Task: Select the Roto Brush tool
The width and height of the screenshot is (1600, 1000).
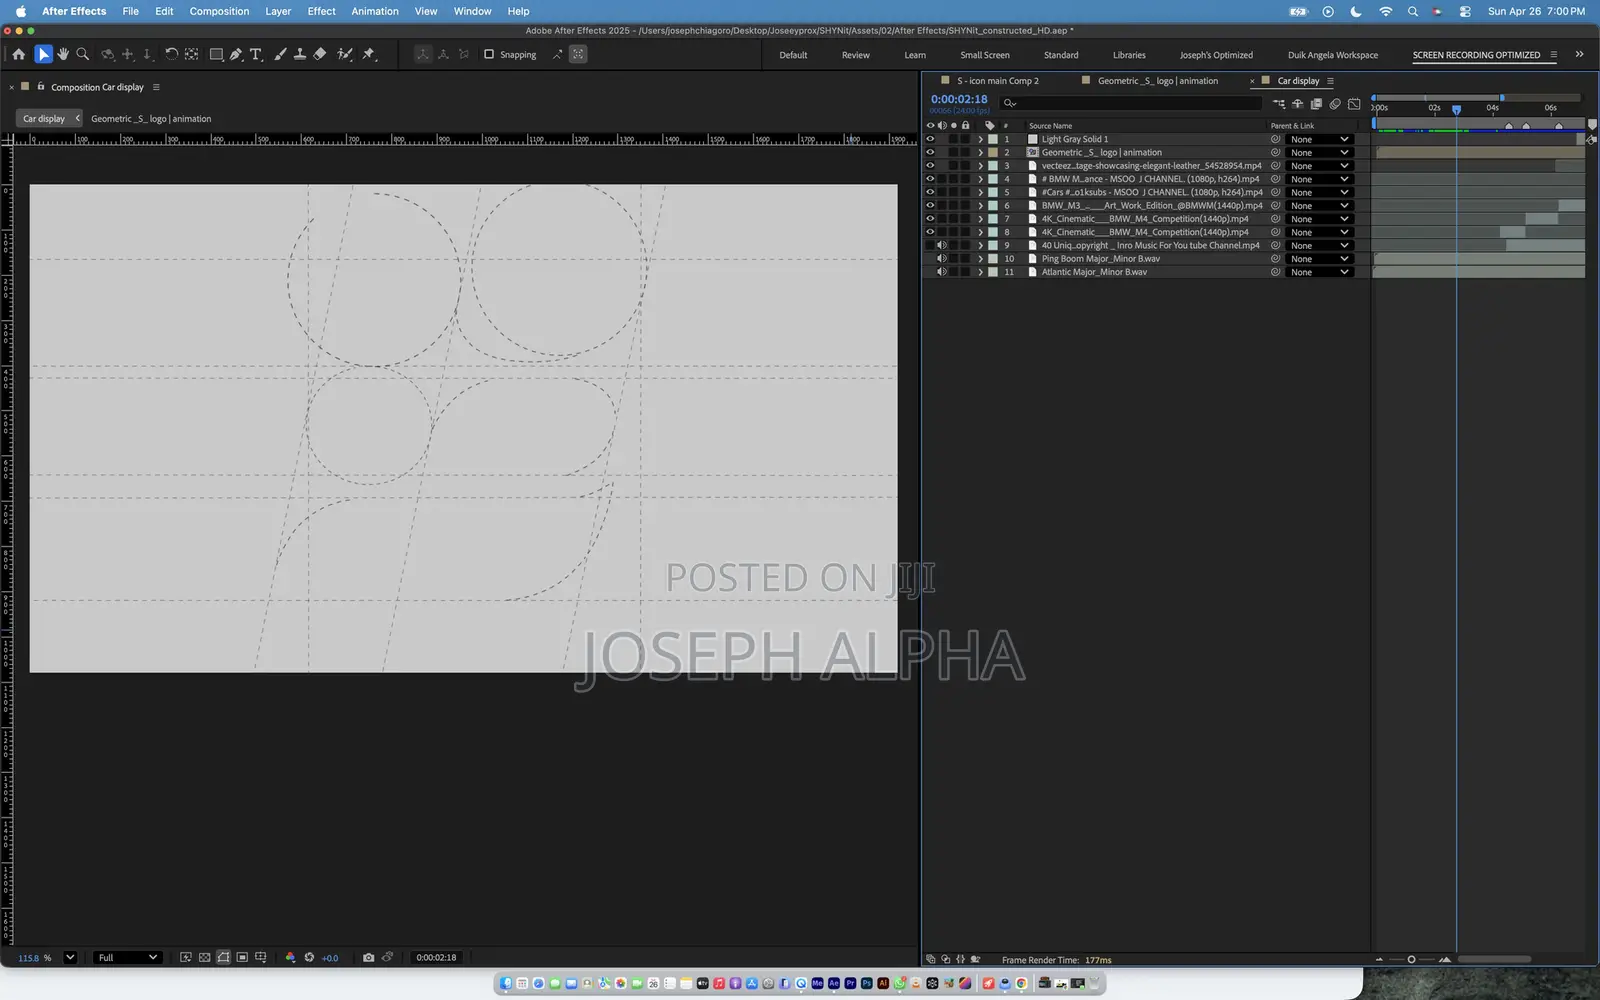Action: pos(345,54)
